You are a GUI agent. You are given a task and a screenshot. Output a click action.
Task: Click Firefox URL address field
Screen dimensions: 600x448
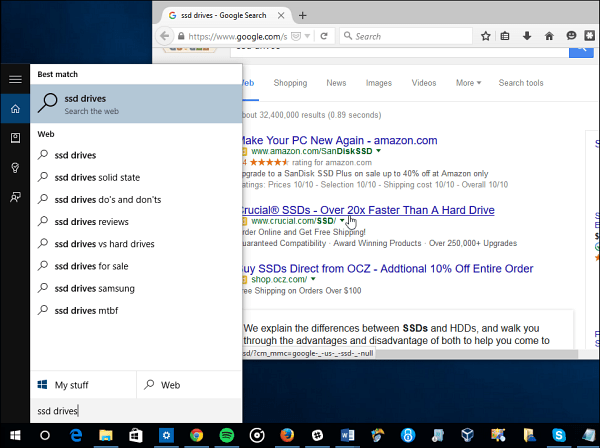[x=237, y=36]
